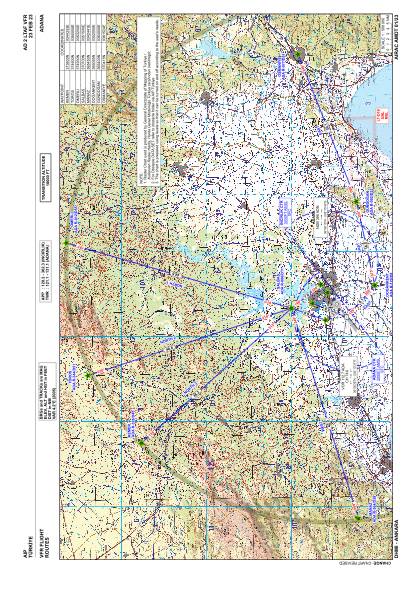
Task: Click the gray airport runway symbol in Adana city
Action: [337, 304]
